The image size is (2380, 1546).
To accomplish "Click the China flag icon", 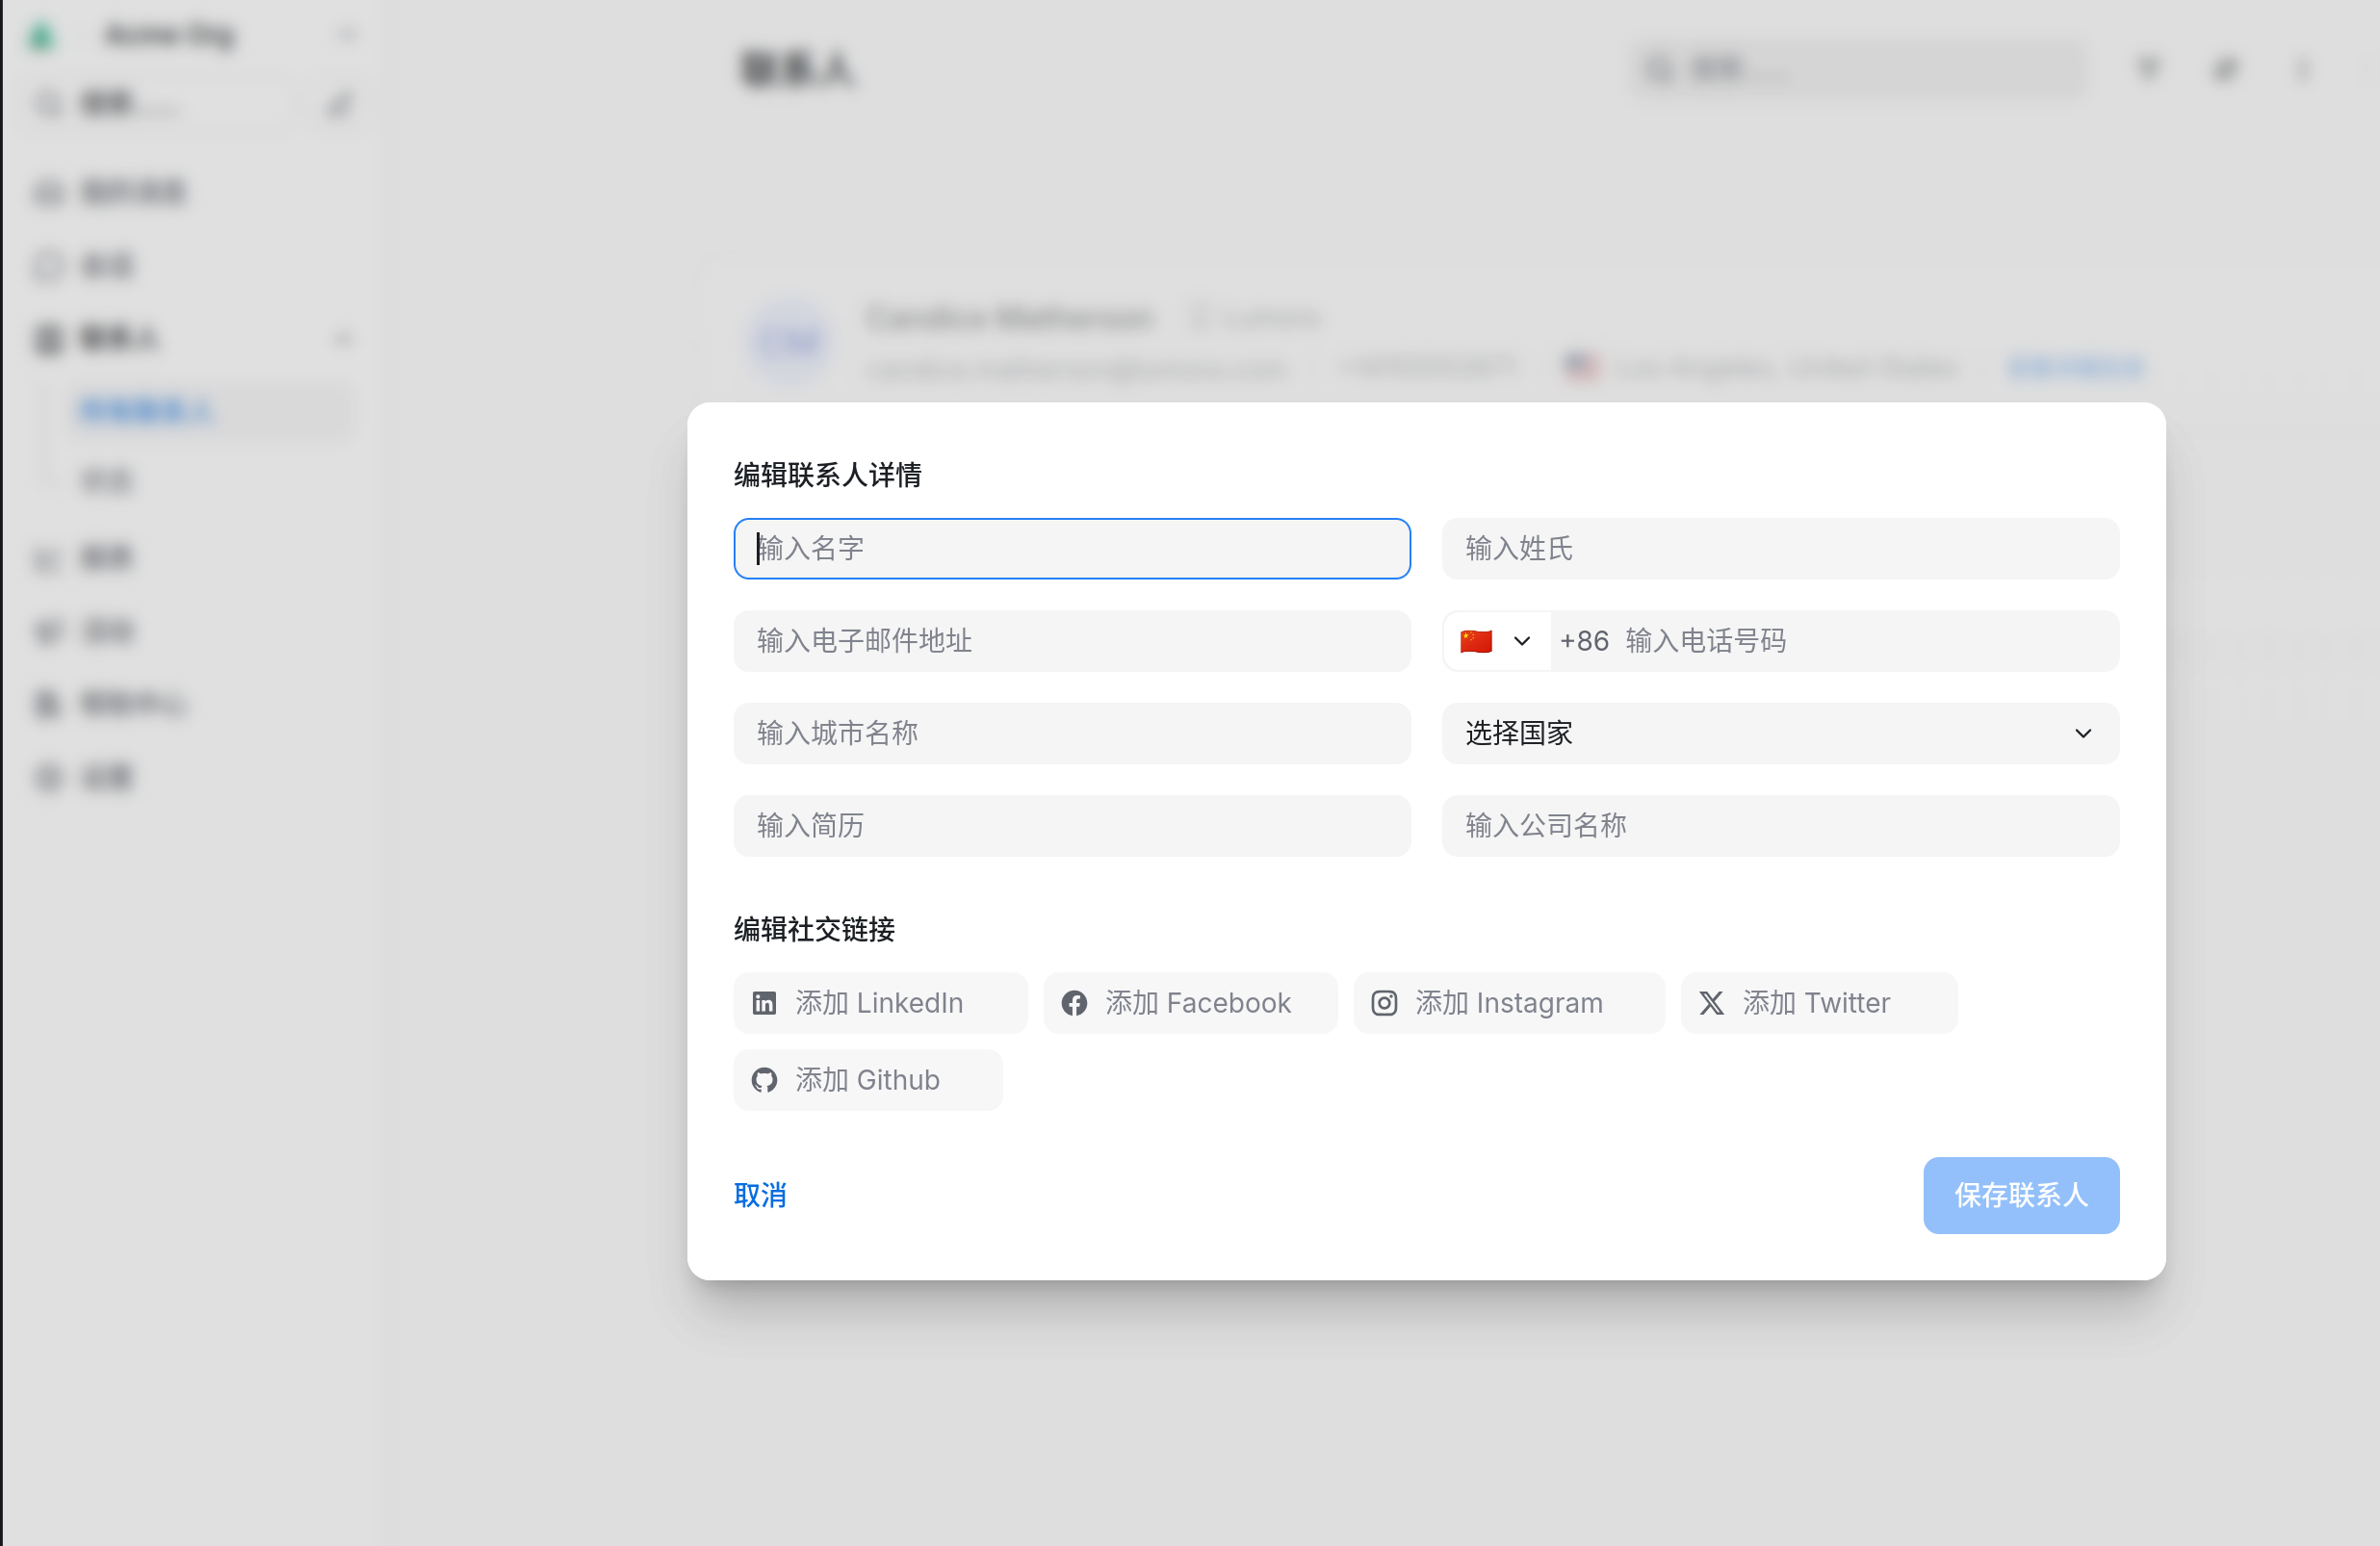I will [1476, 641].
